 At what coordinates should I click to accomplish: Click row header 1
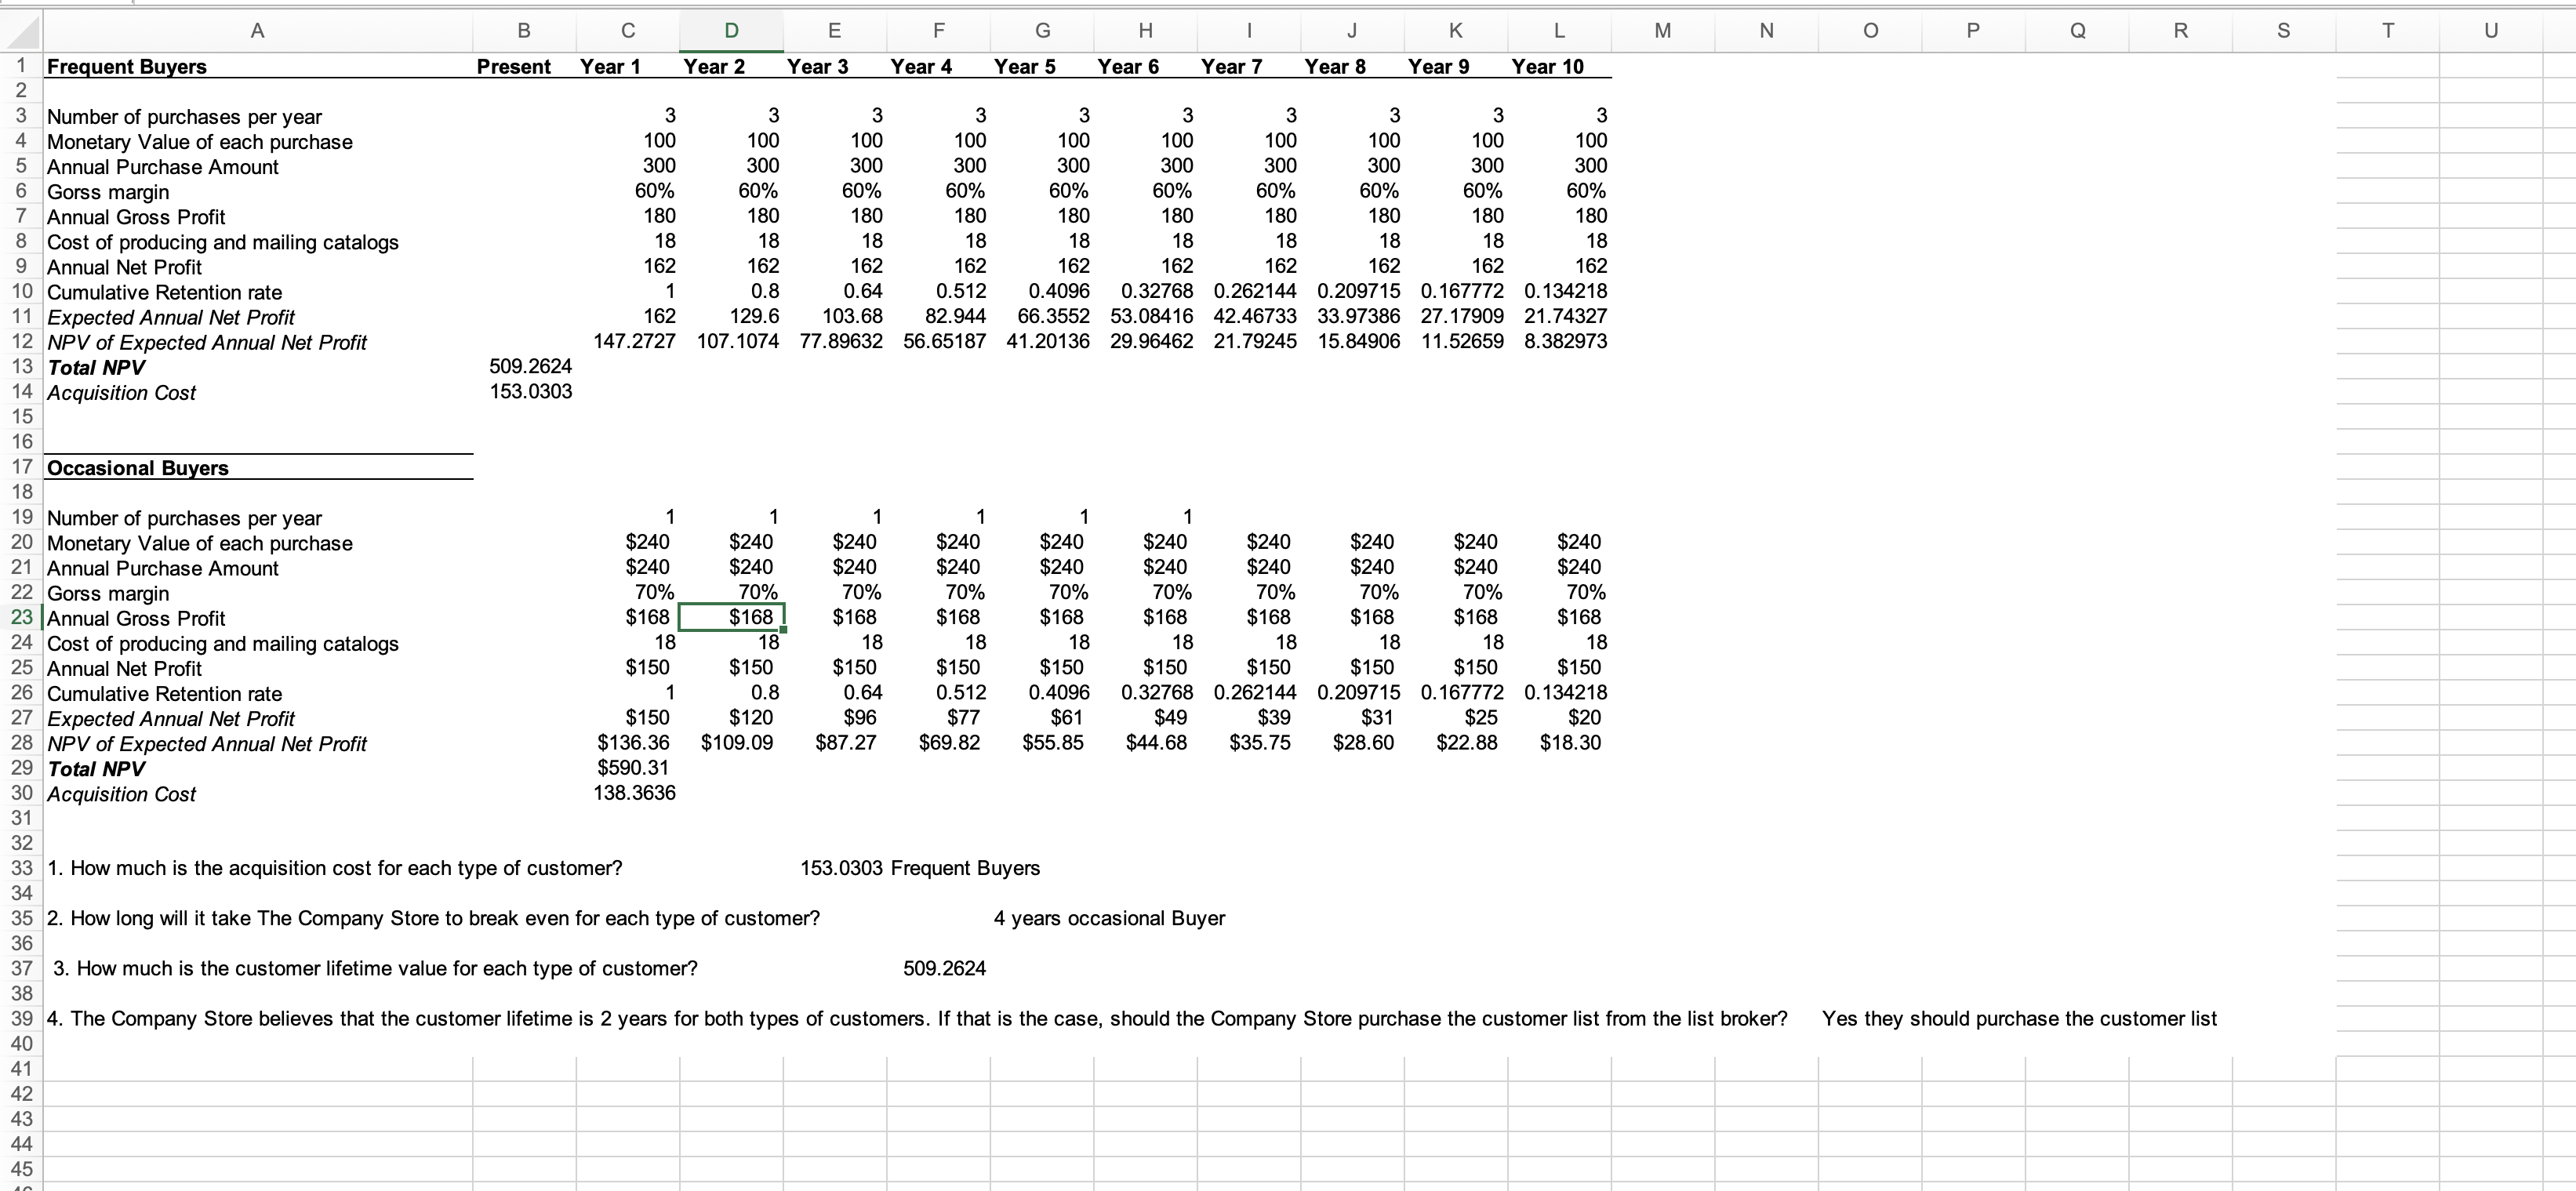(21, 66)
